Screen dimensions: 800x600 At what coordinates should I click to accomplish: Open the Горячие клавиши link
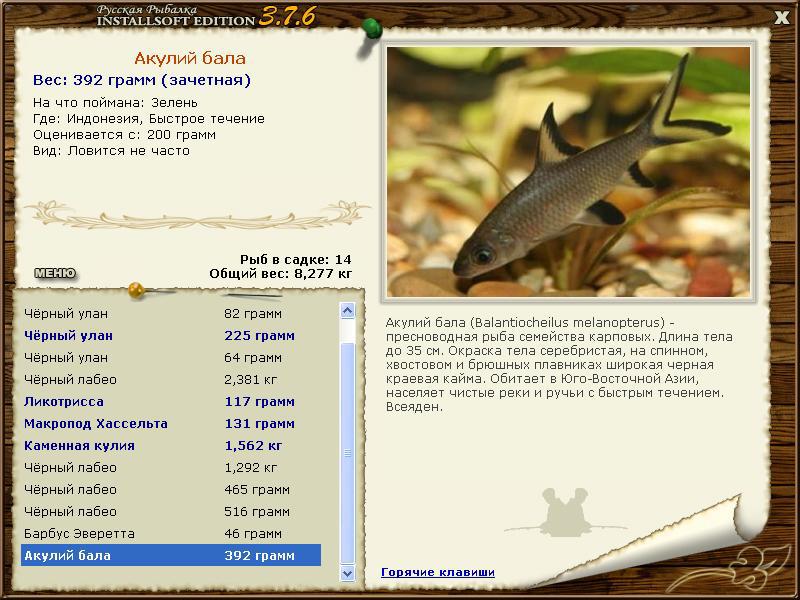438,572
